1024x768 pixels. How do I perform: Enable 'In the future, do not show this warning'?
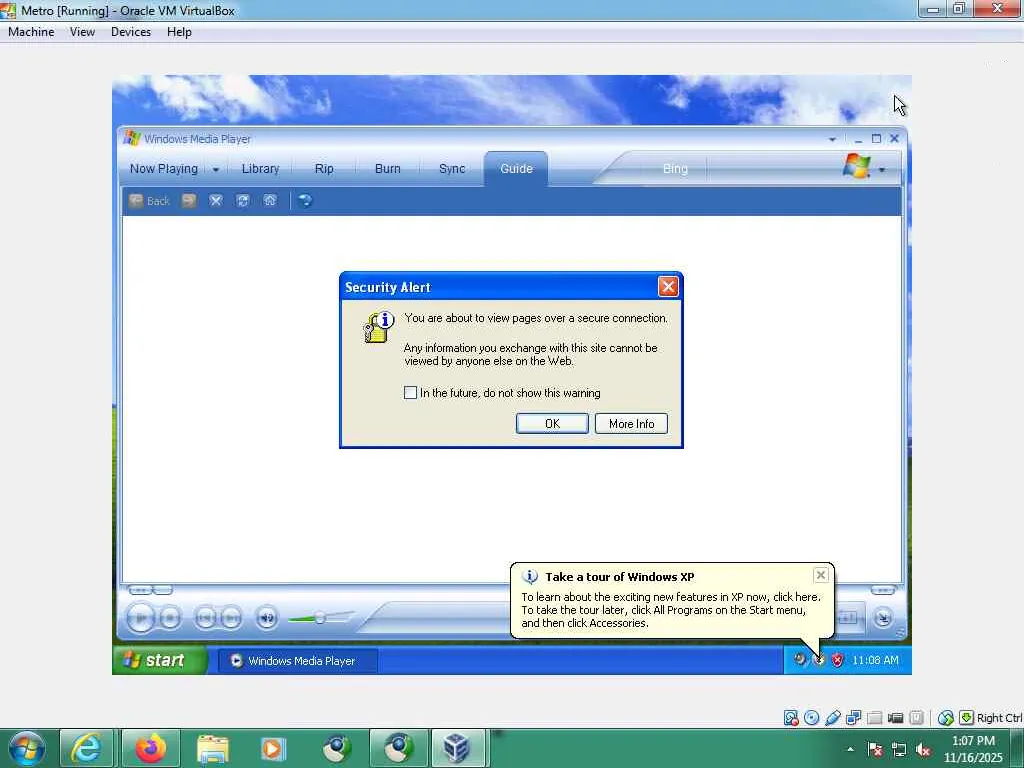point(410,392)
